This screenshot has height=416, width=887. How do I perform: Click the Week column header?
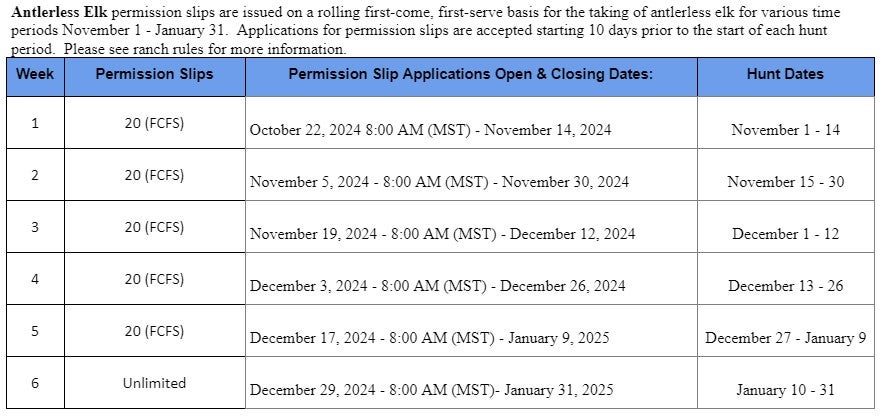point(35,74)
